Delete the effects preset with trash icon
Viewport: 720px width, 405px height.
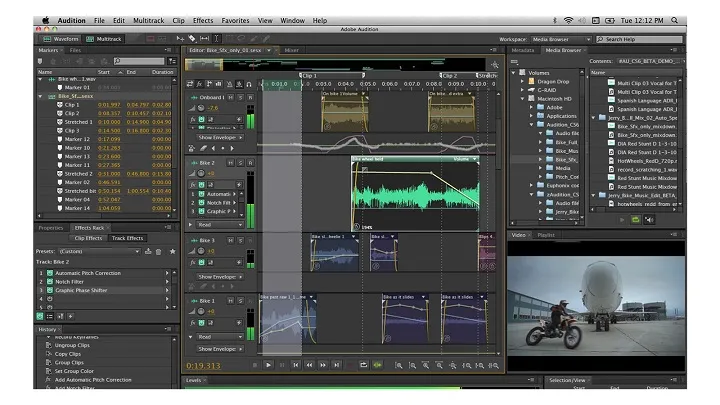point(157,251)
